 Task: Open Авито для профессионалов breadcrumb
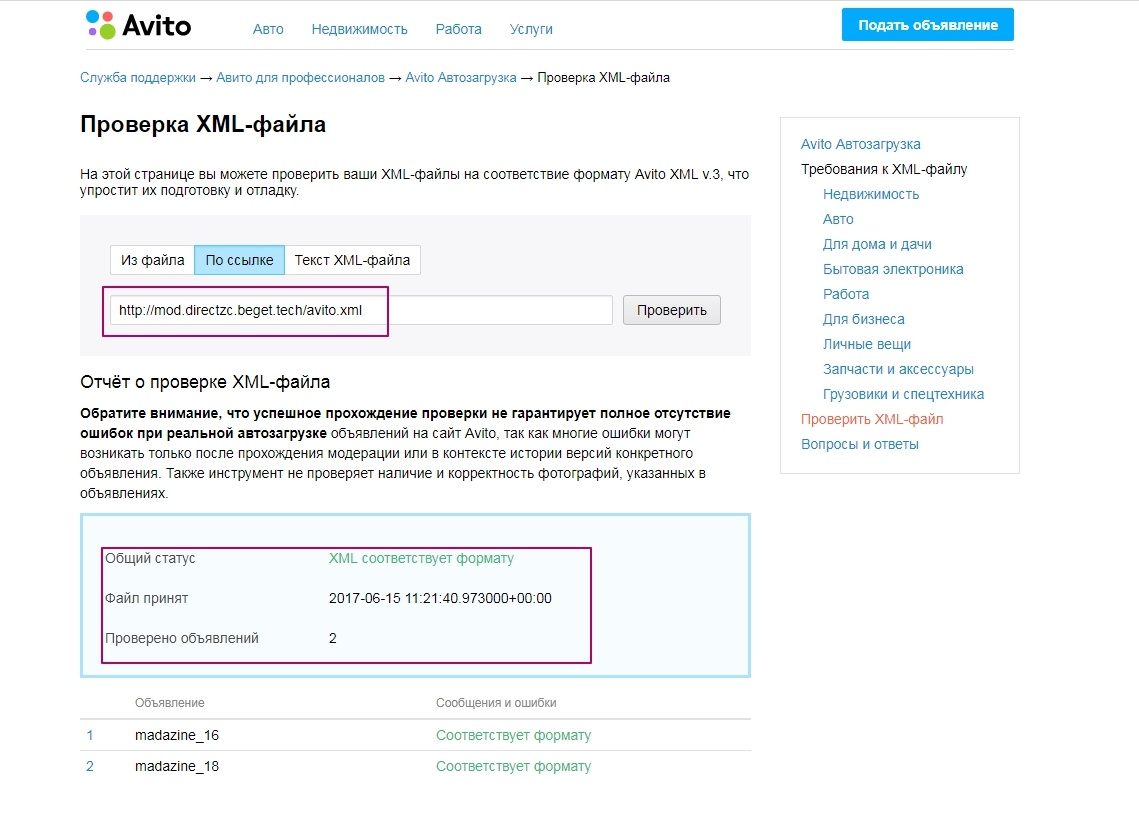[x=301, y=78]
